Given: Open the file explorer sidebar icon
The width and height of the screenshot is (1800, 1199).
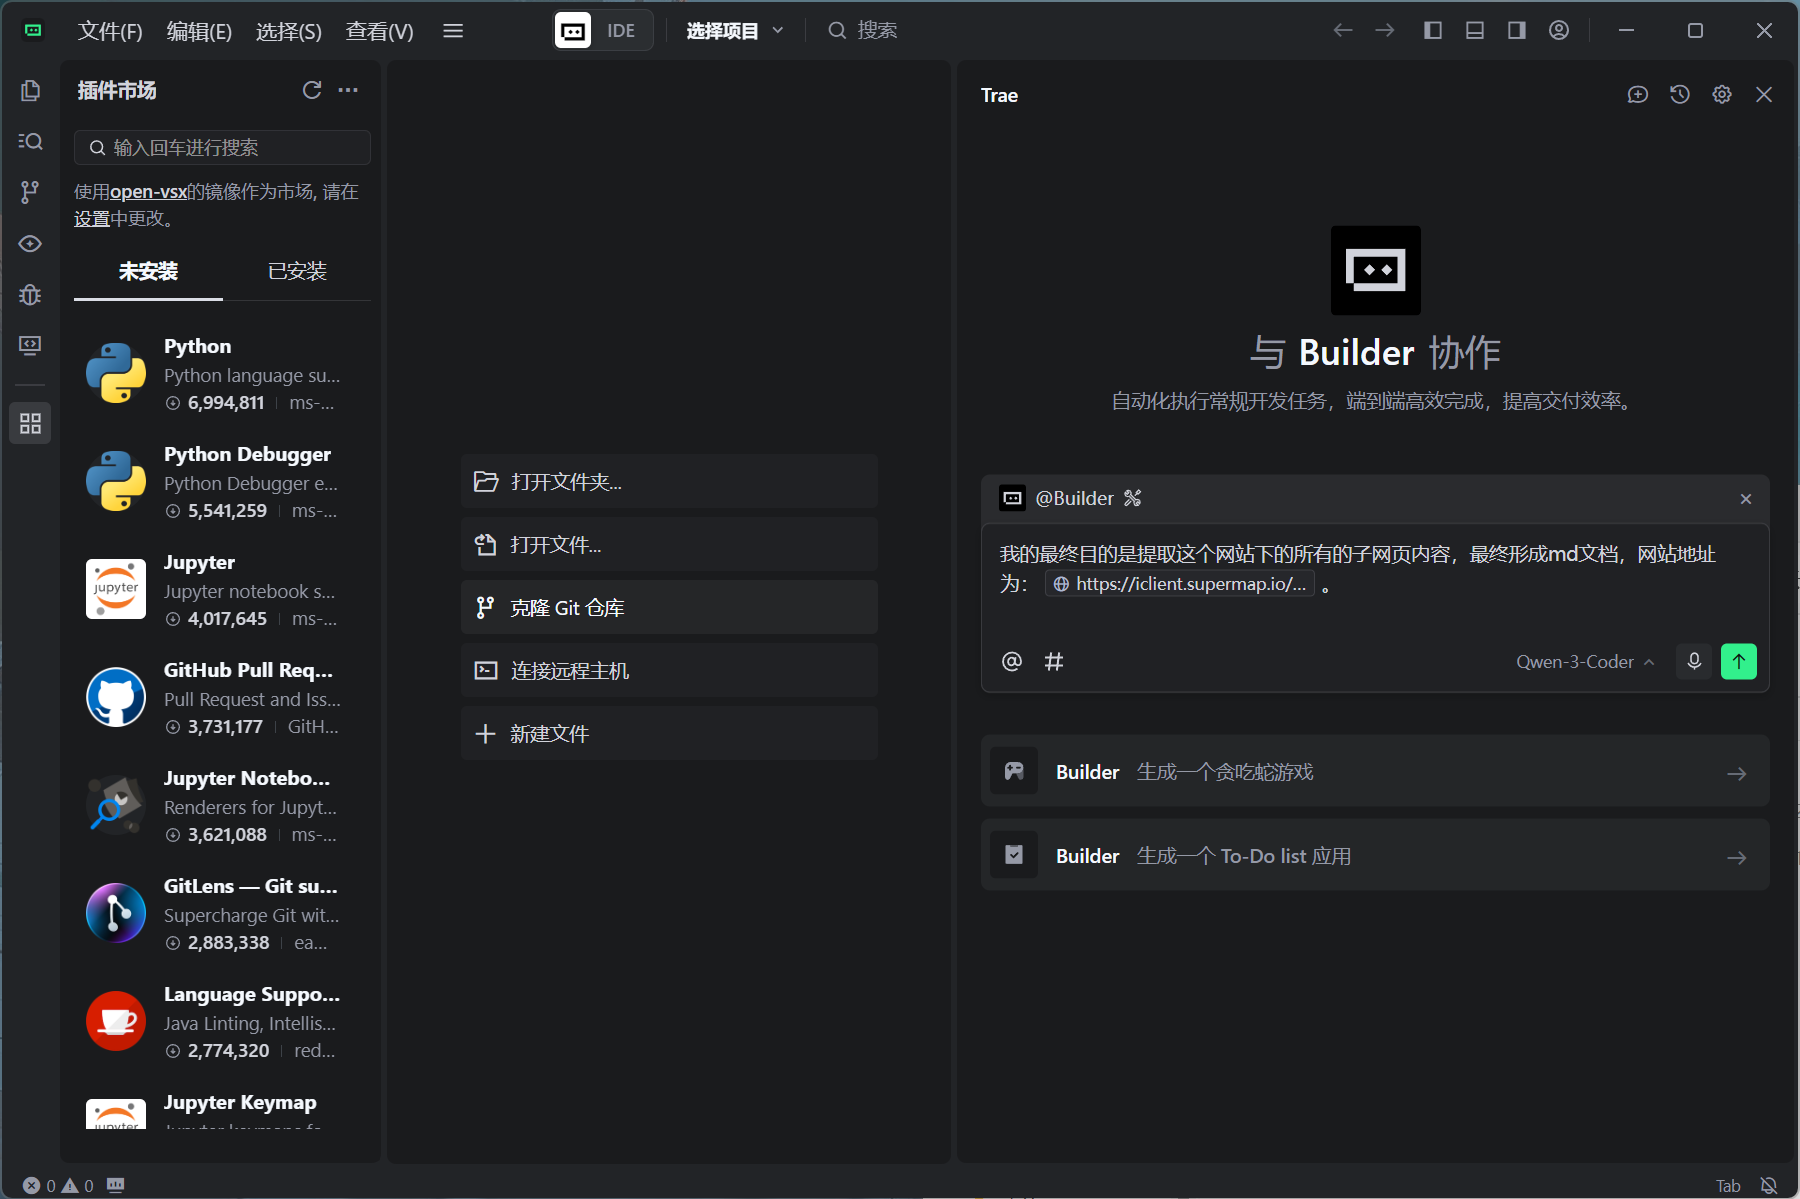Looking at the screenshot, I should pos(30,91).
